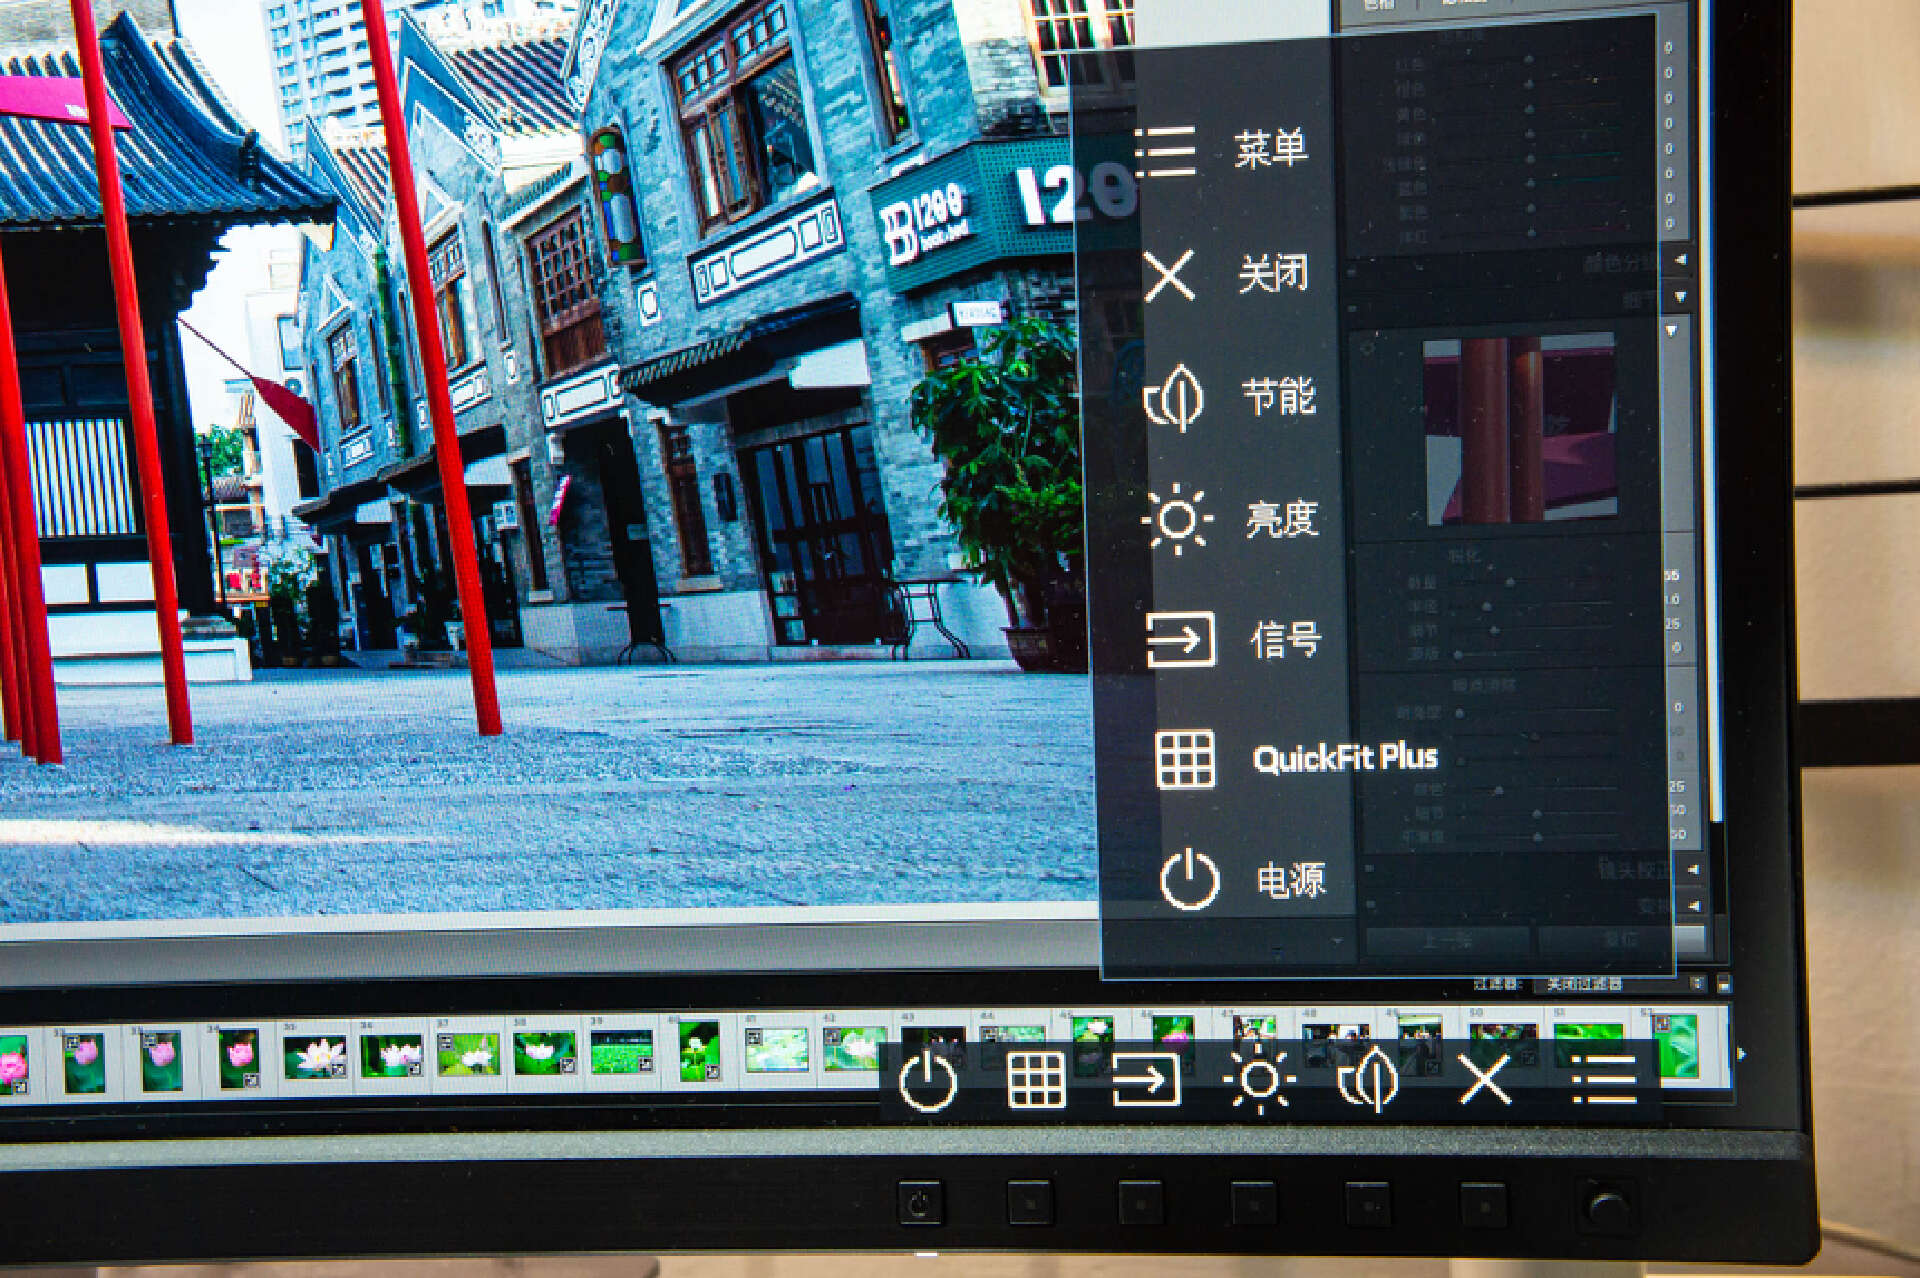
Task: Expand the 颜色分级 panel triangle
Action: click(x=1680, y=260)
